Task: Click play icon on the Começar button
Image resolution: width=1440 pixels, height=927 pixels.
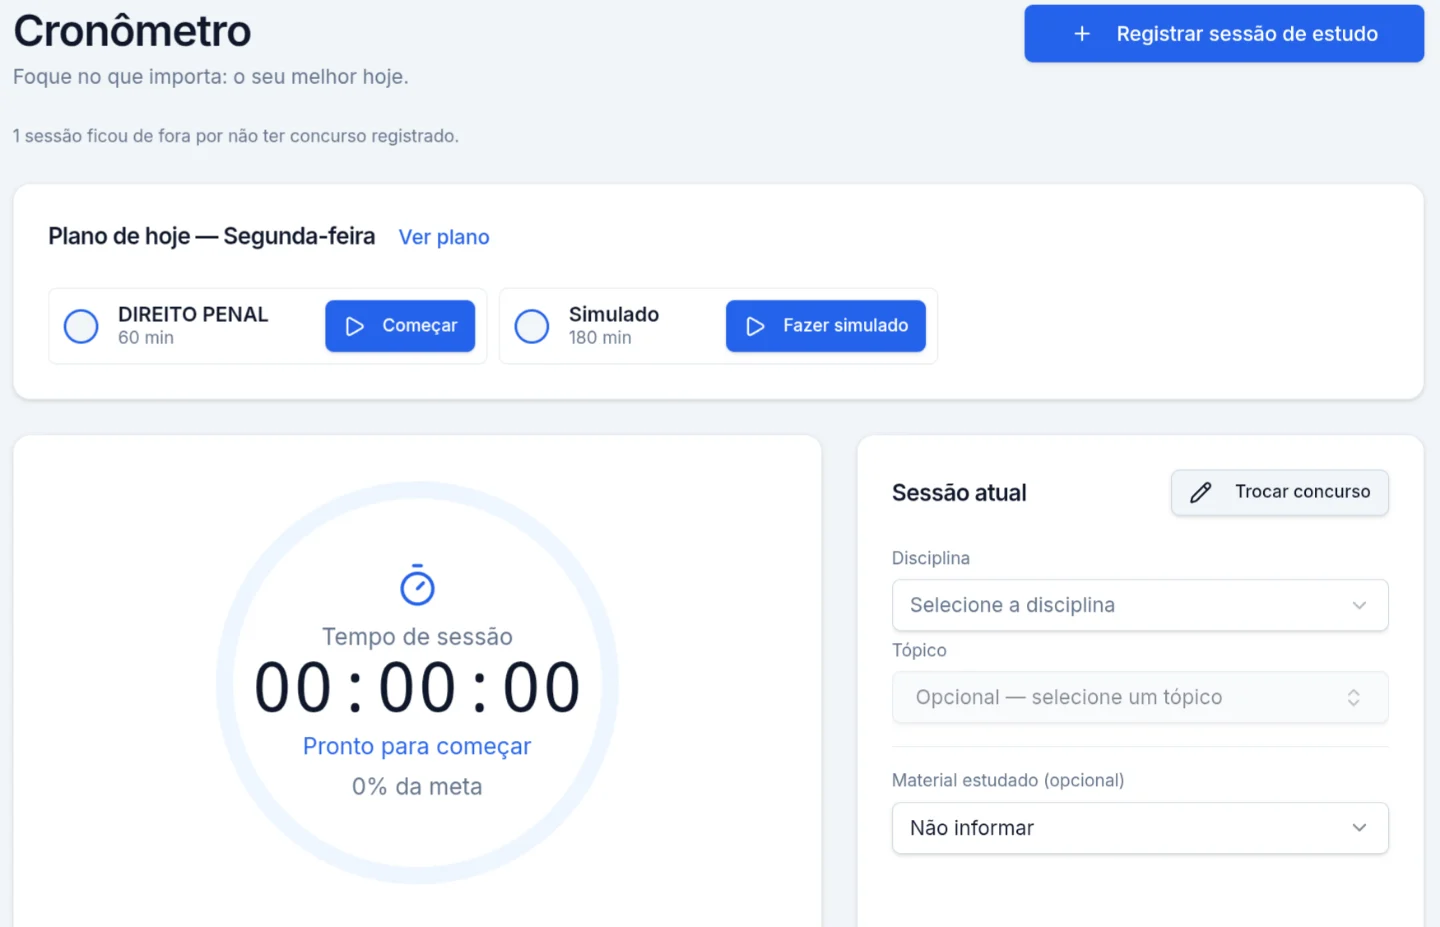Action: pos(355,326)
